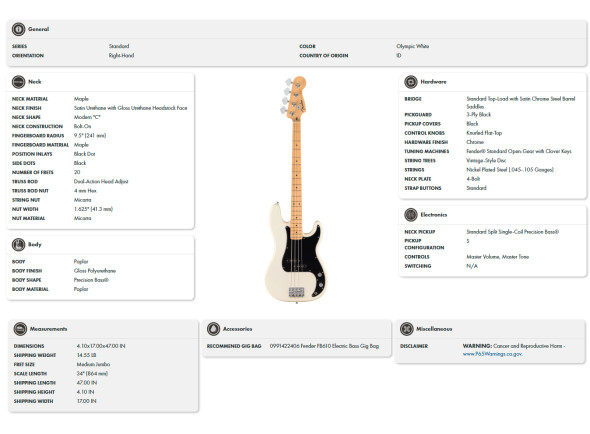Click the Control Knobs Knurled Flat-Top value

(x=484, y=133)
